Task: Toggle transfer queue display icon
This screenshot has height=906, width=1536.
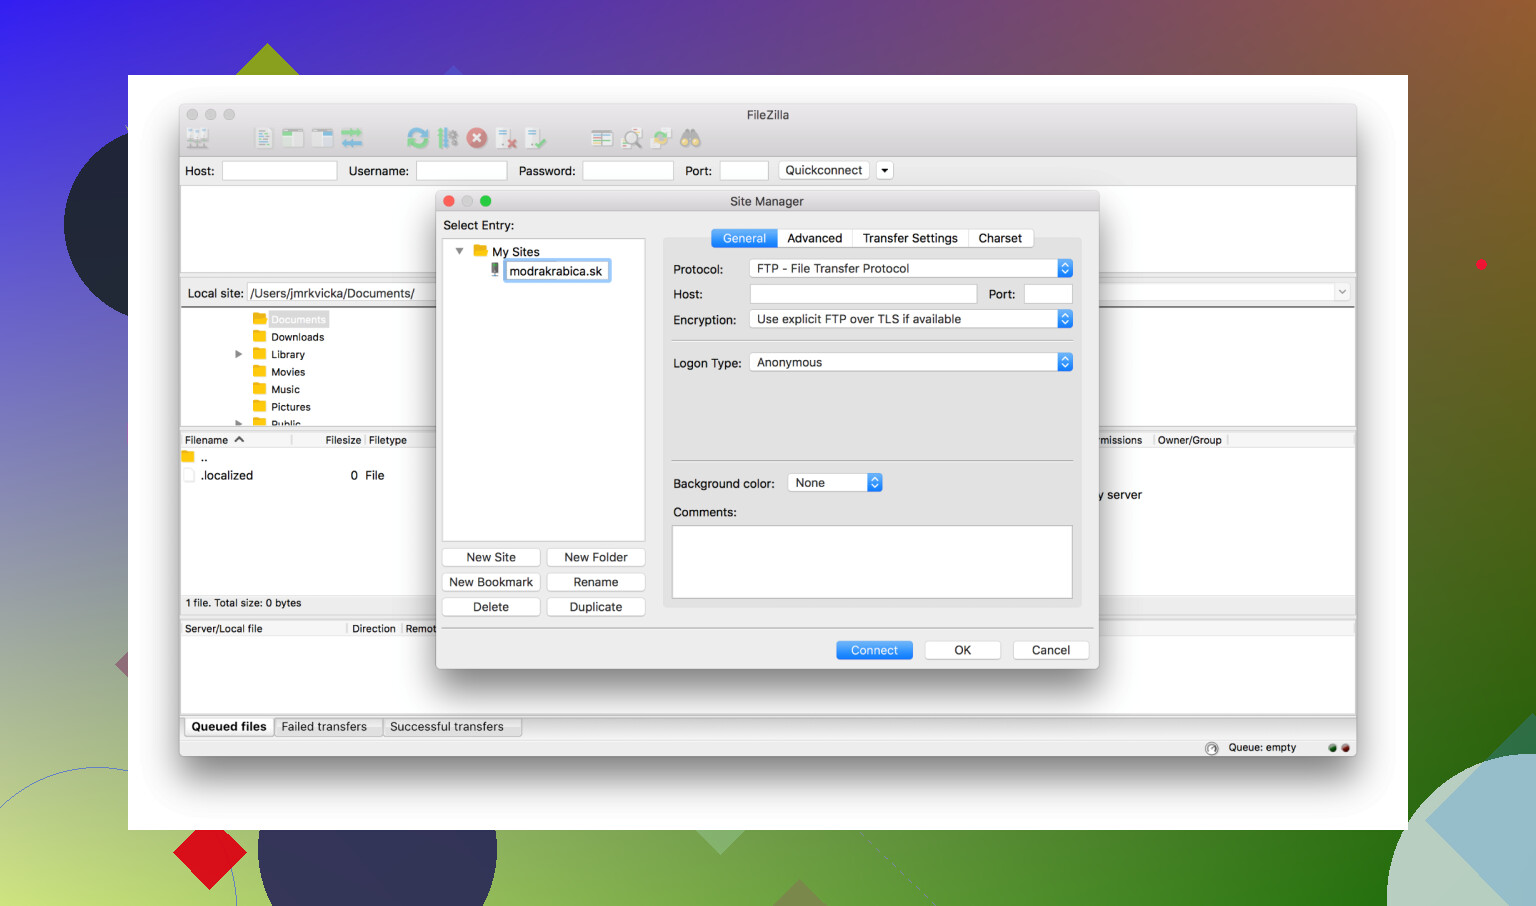Action: 352,139
